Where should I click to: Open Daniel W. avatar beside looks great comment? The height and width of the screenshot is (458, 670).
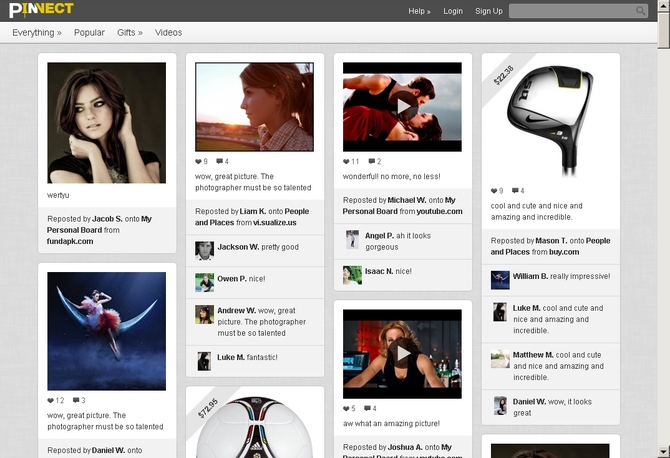pos(500,405)
